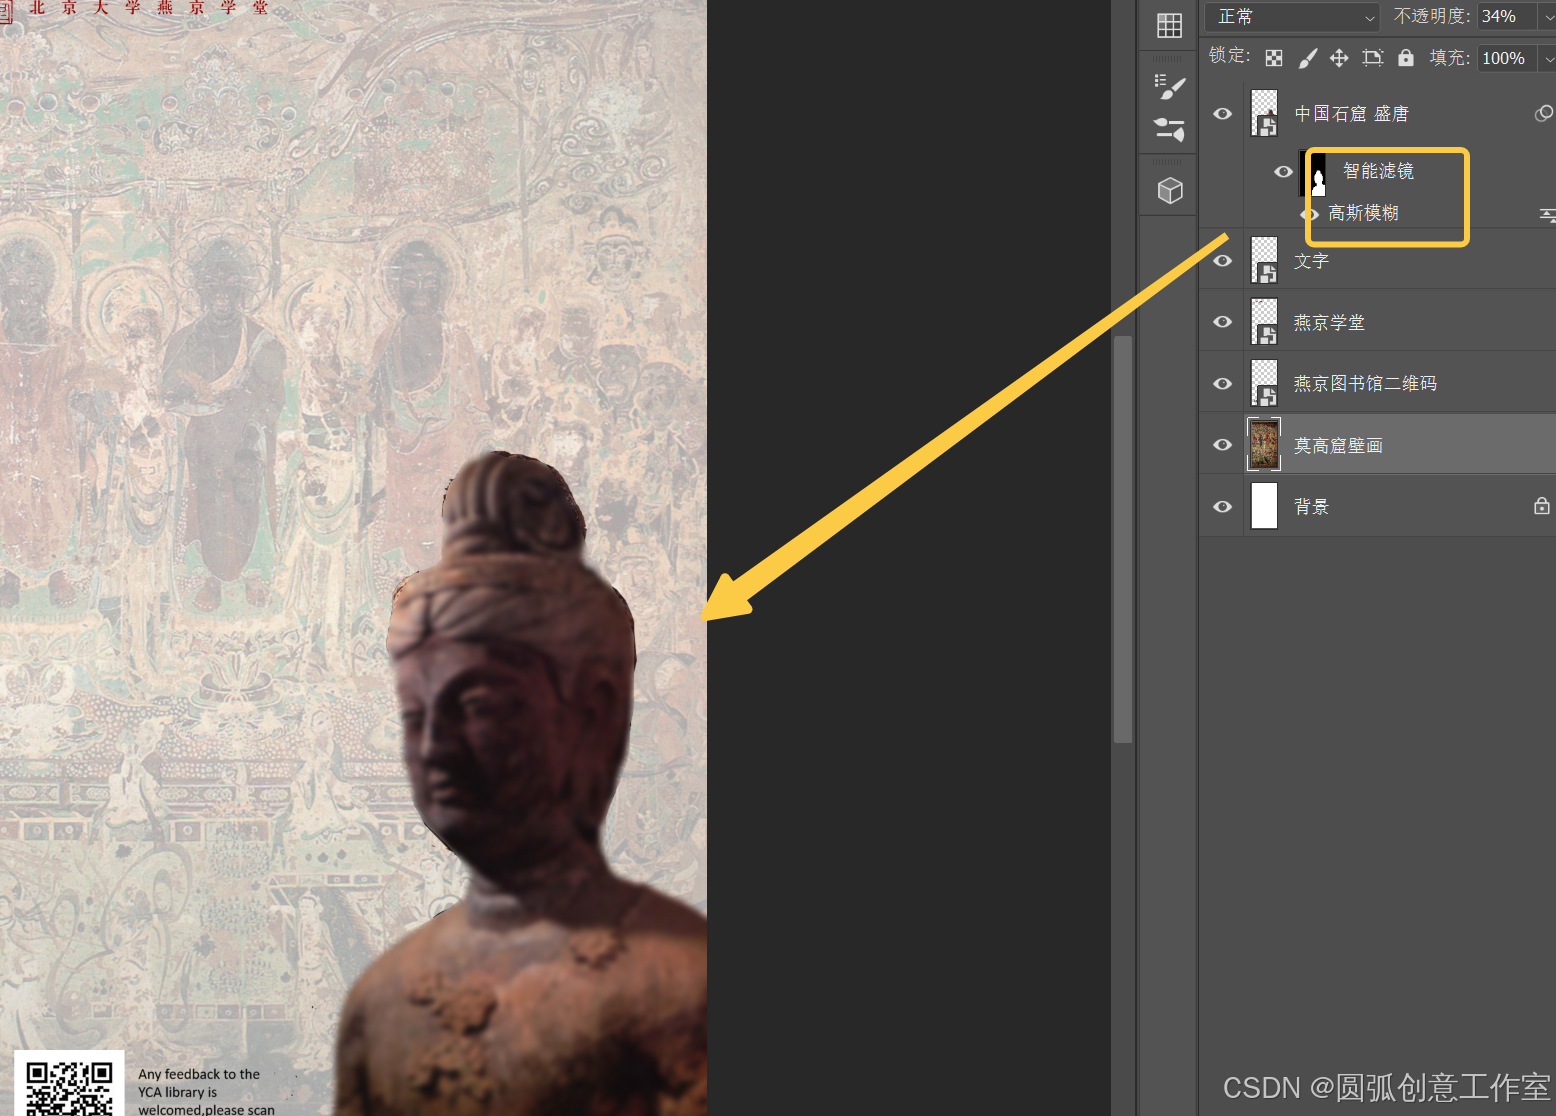Click 'Any feedback to the' text on canvas
The width and height of the screenshot is (1556, 1116).
coord(199,1074)
